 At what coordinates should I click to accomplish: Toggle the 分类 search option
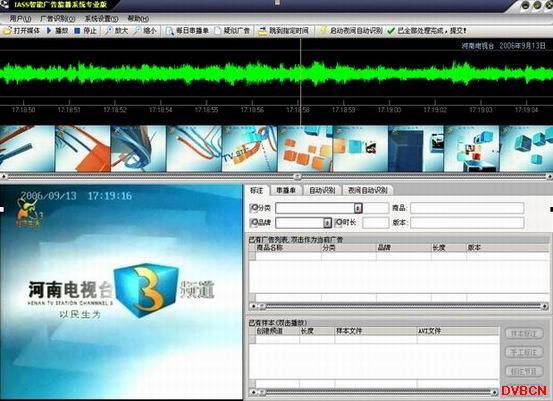click(254, 208)
